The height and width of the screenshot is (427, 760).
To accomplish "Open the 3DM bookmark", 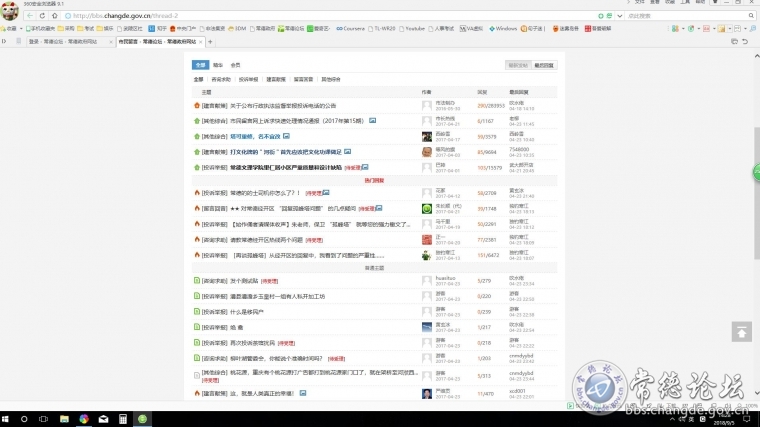I will point(237,29).
